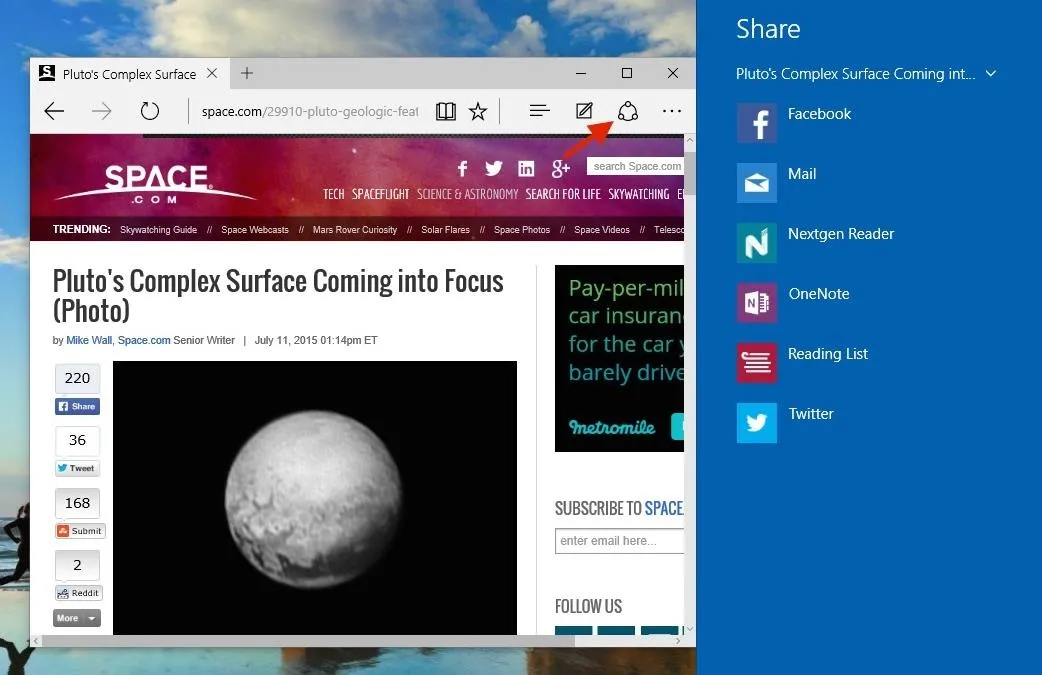Open the More actions ellipsis menu
The image size is (1042, 675).
(x=672, y=111)
